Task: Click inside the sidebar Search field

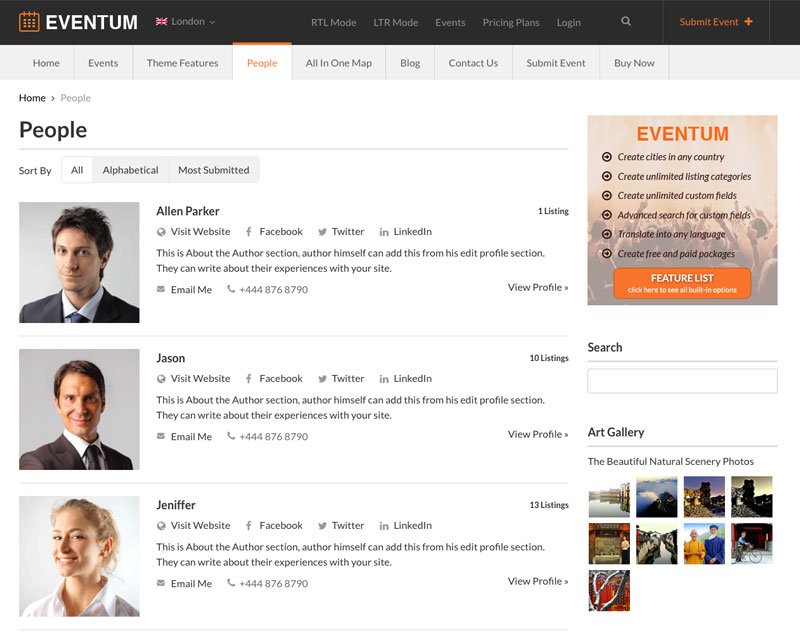Action: (684, 380)
